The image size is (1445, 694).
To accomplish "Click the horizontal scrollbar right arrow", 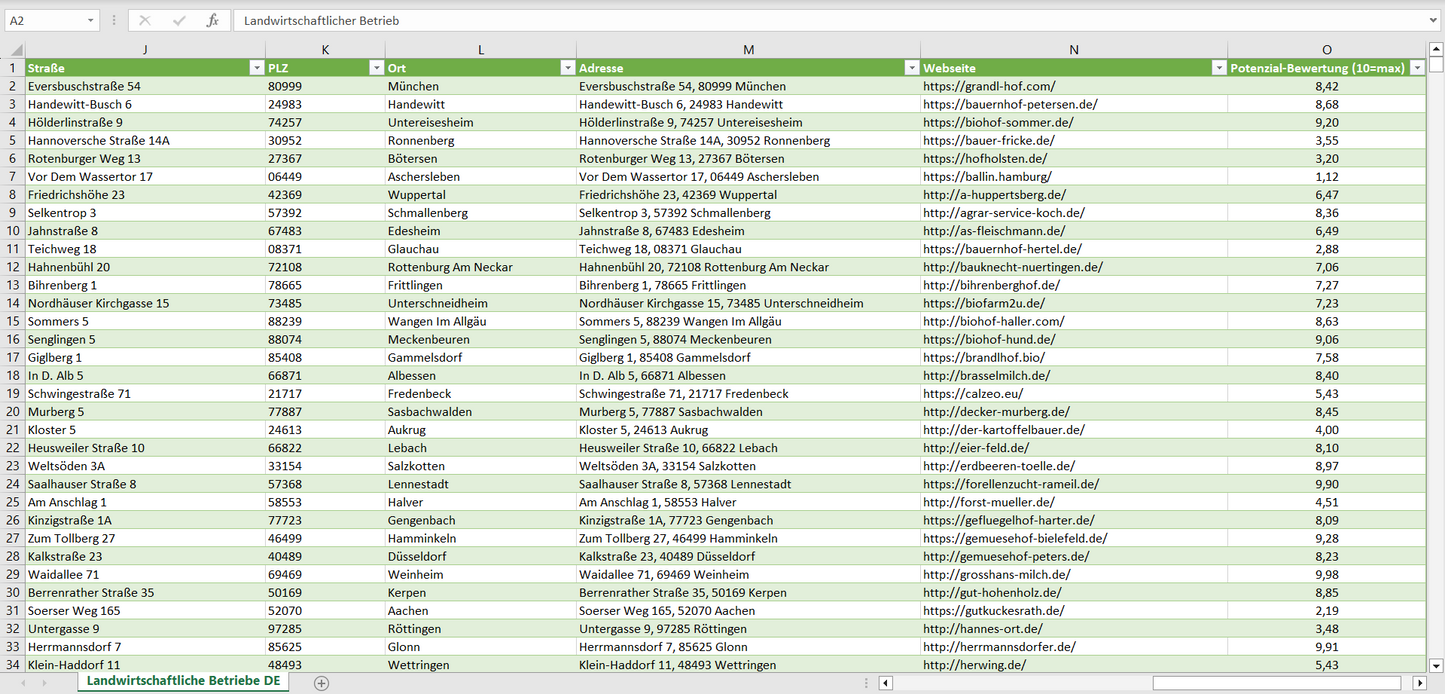I will [1419, 683].
